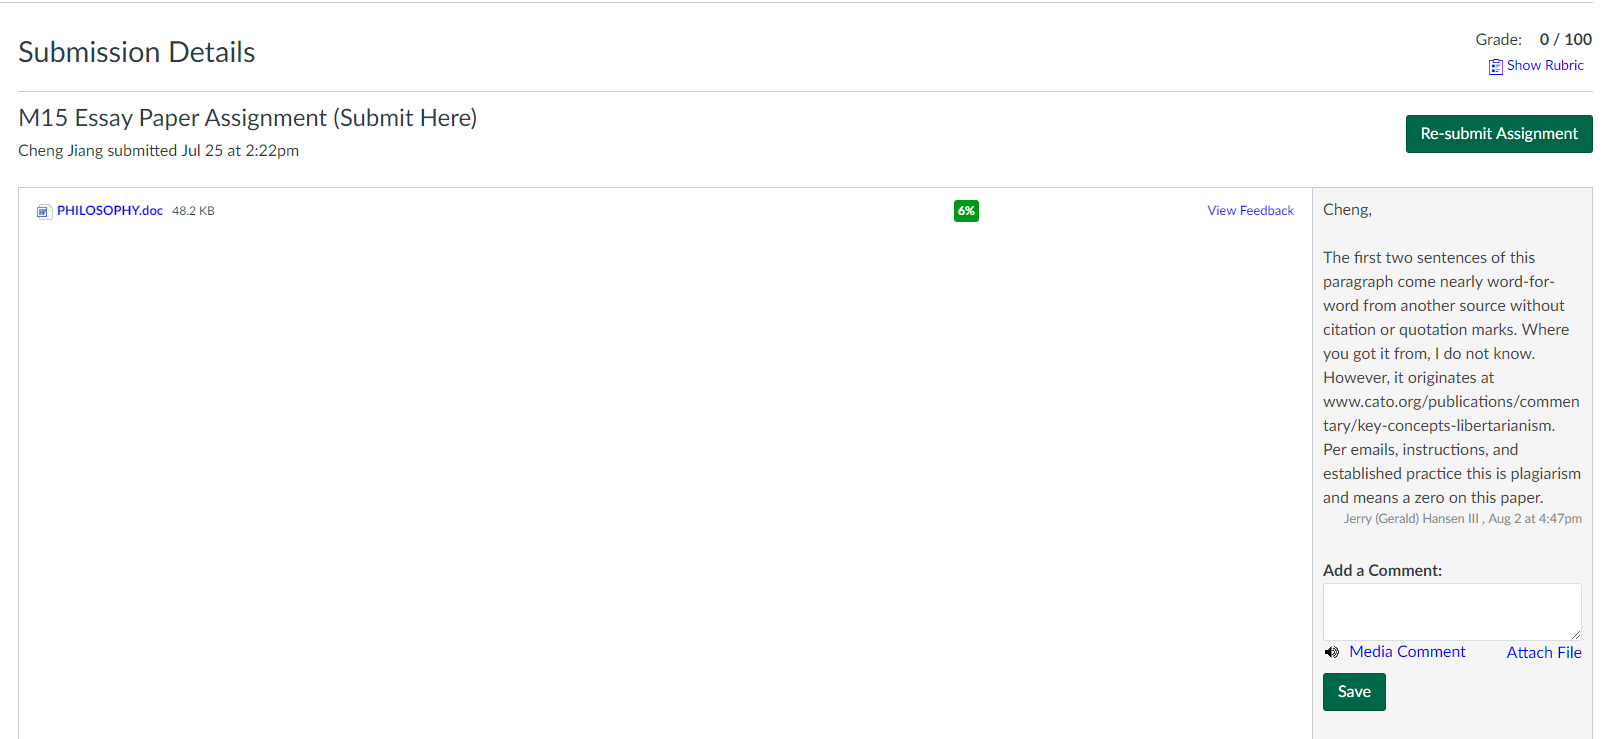
Task: Click the M15 Essay Paper Assignment title
Action: (x=248, y=118)
